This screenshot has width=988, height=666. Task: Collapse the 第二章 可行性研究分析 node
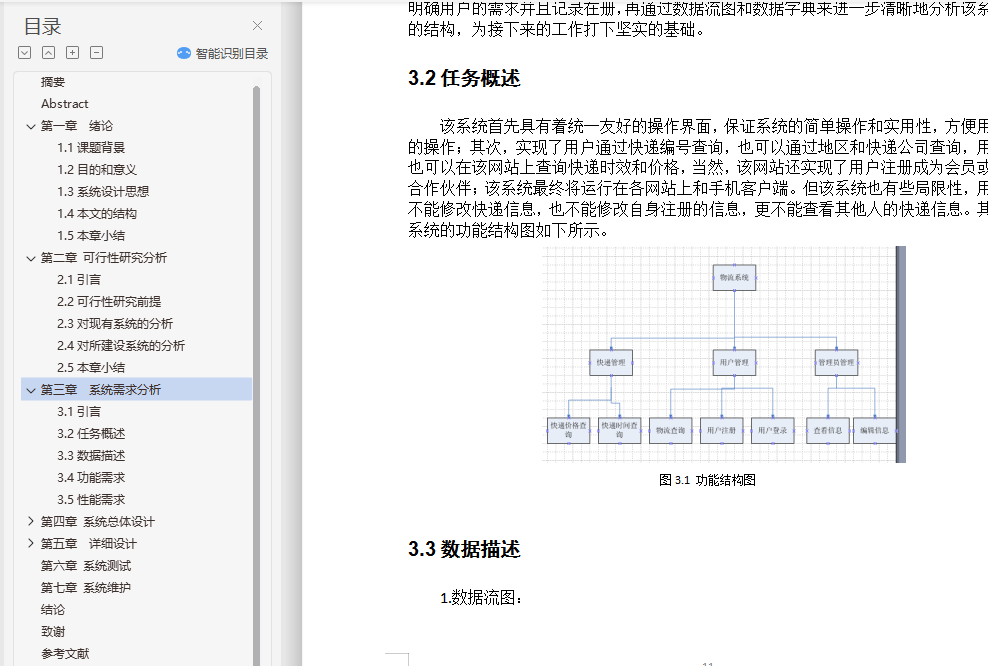30,258
